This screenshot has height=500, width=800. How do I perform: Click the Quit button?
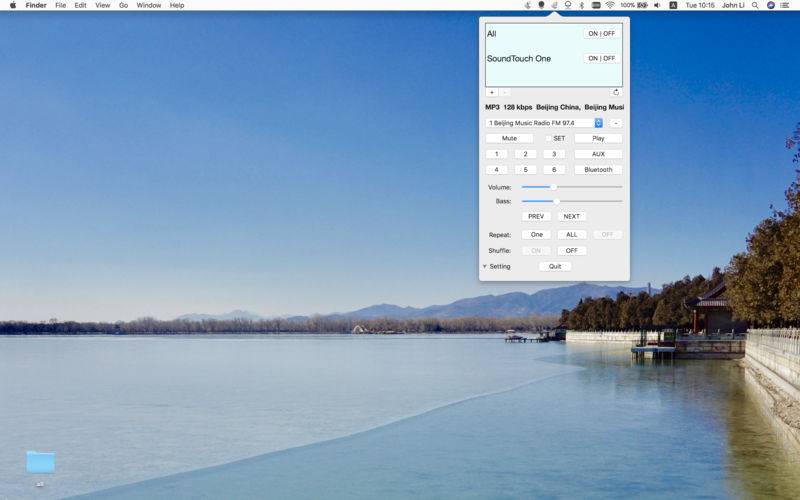click(x=555, y=266)
